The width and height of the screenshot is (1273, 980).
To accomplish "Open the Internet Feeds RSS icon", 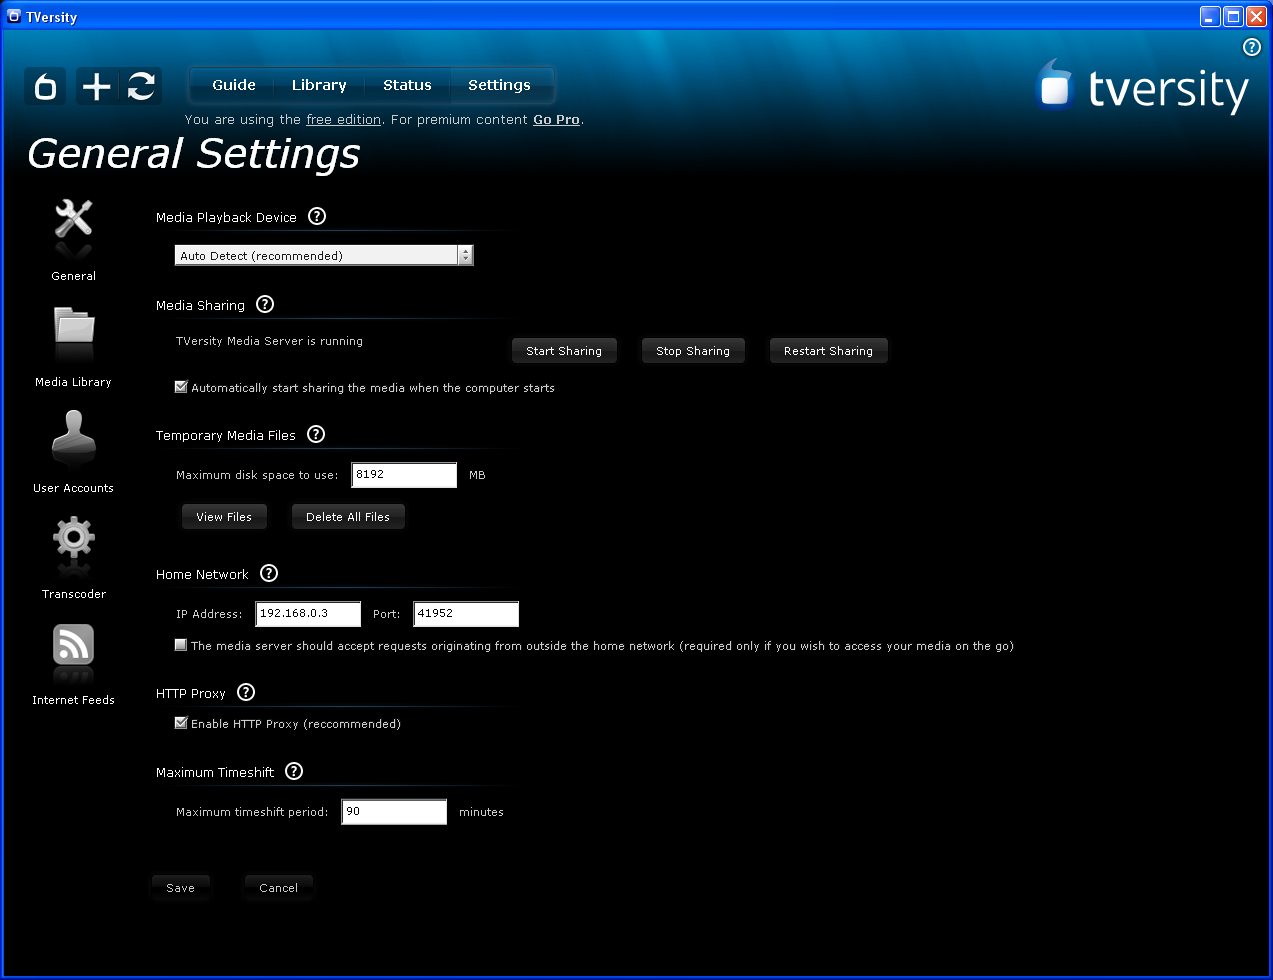I will click(x=73, y=646).
